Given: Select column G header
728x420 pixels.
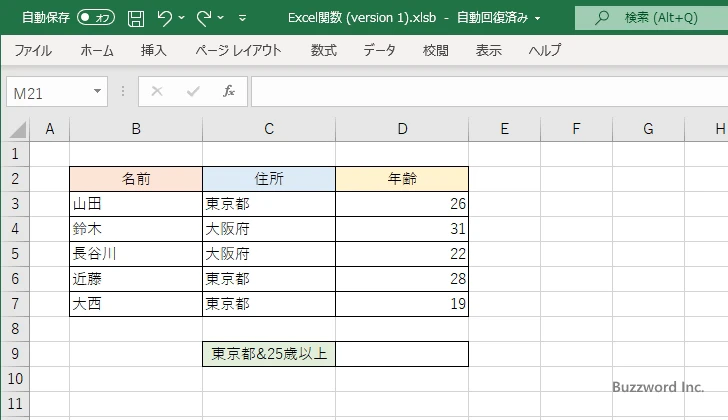Looking at the screenshot, I should coord(648,129).
